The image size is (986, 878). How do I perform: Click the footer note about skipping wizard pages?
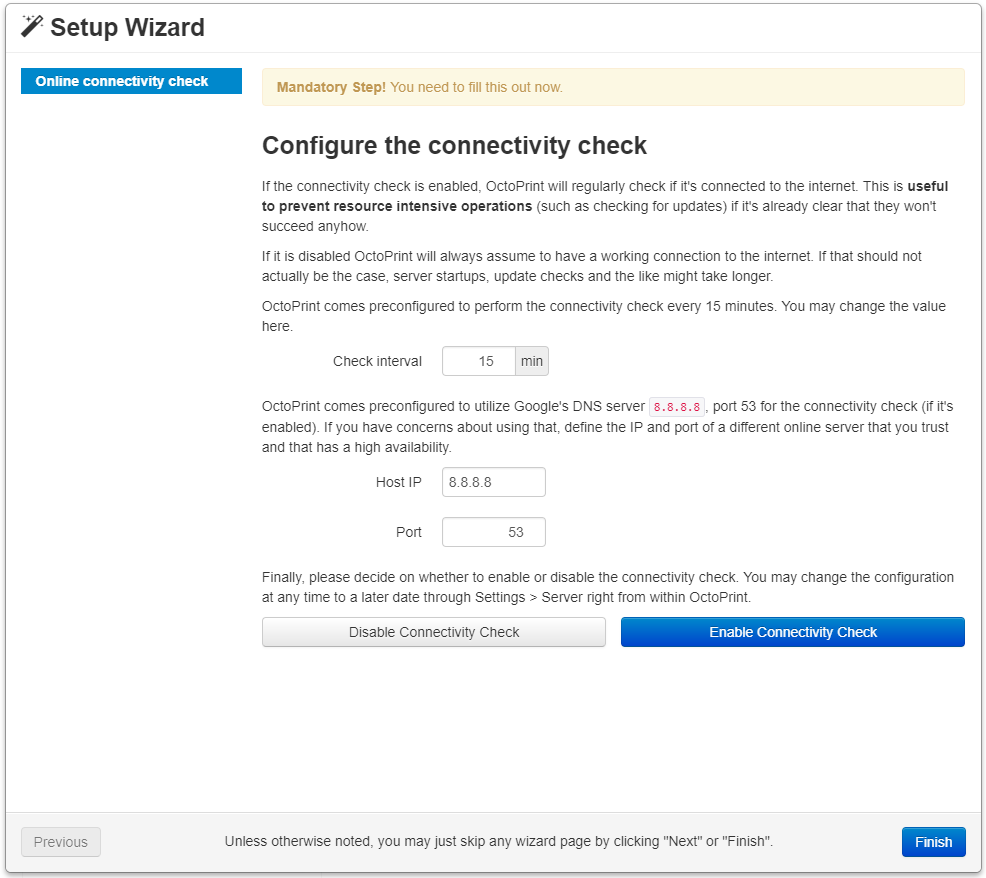[499, 842]
